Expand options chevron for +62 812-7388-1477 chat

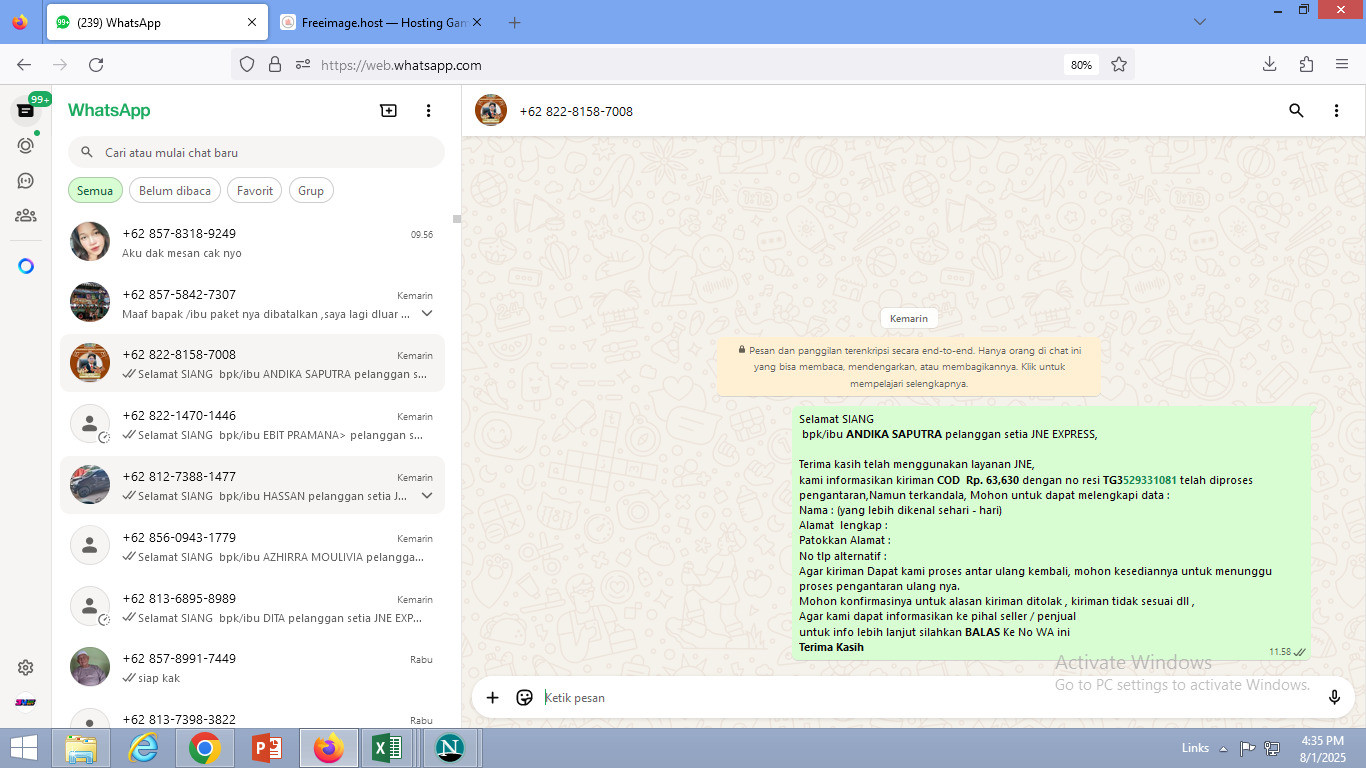click(x=427, y=496)
